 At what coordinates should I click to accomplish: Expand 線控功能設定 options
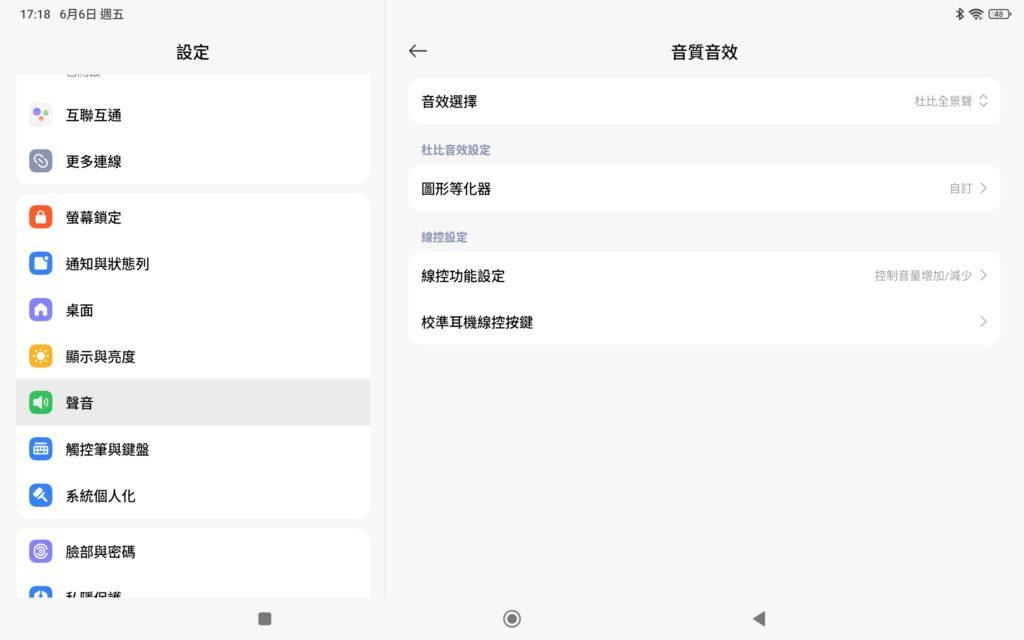point(704,276)
